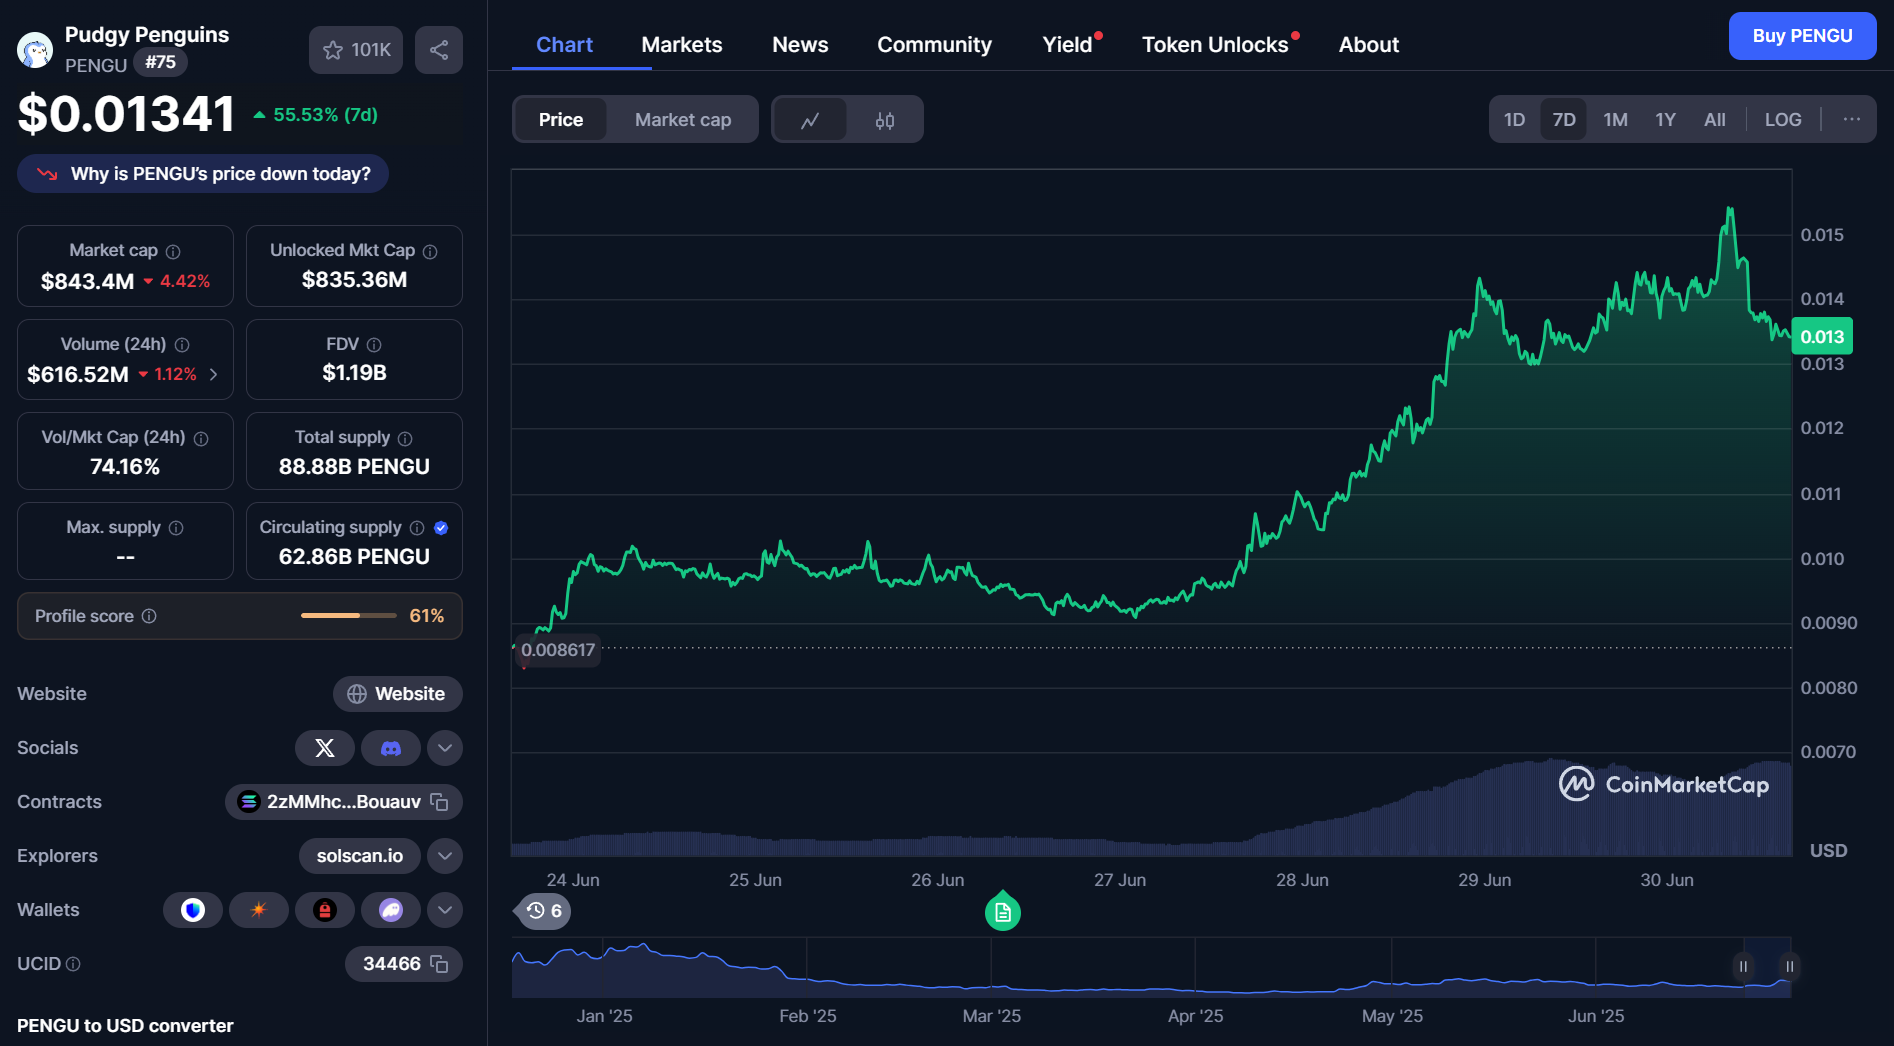Screen dimensions: 1894x1046
Task: Copy the UCID 34466
Action: click(x=439, y=964)
